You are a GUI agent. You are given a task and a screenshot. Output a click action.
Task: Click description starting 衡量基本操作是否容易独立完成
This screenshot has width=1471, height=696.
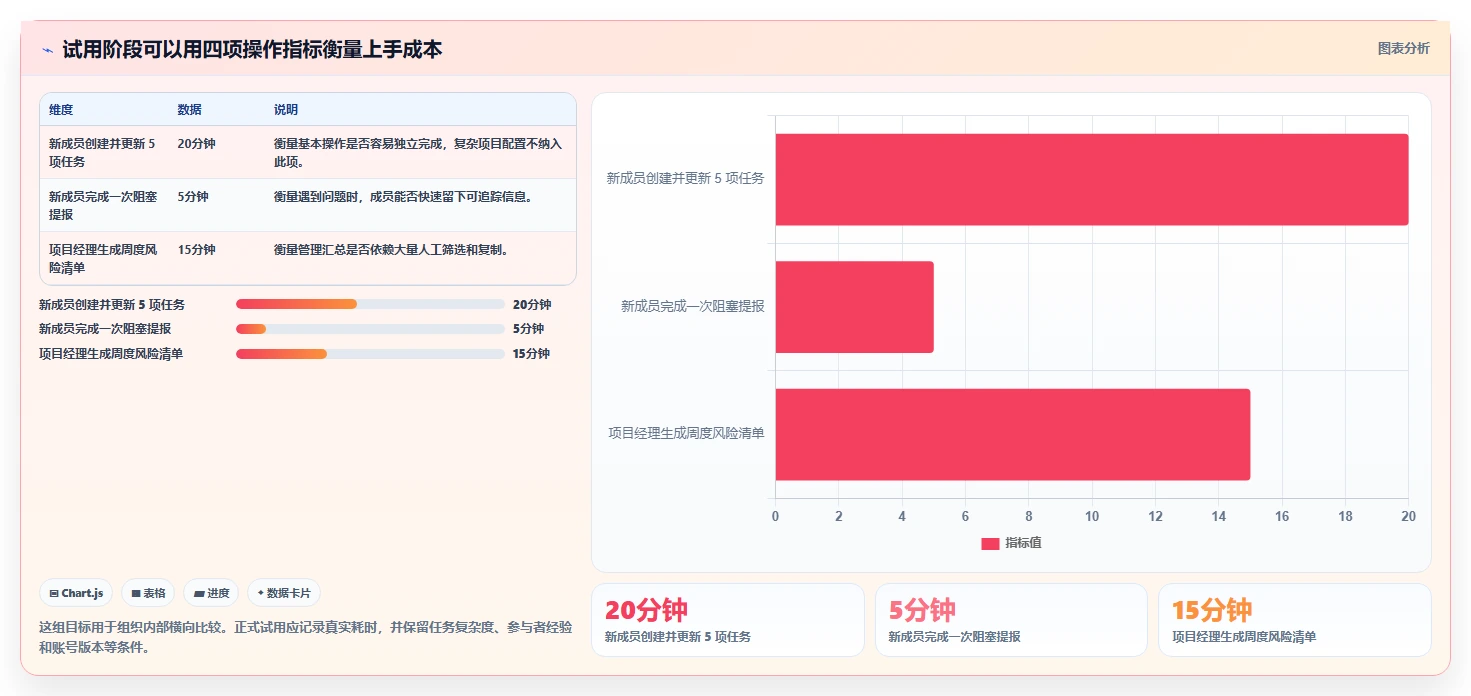coord(418,152)
